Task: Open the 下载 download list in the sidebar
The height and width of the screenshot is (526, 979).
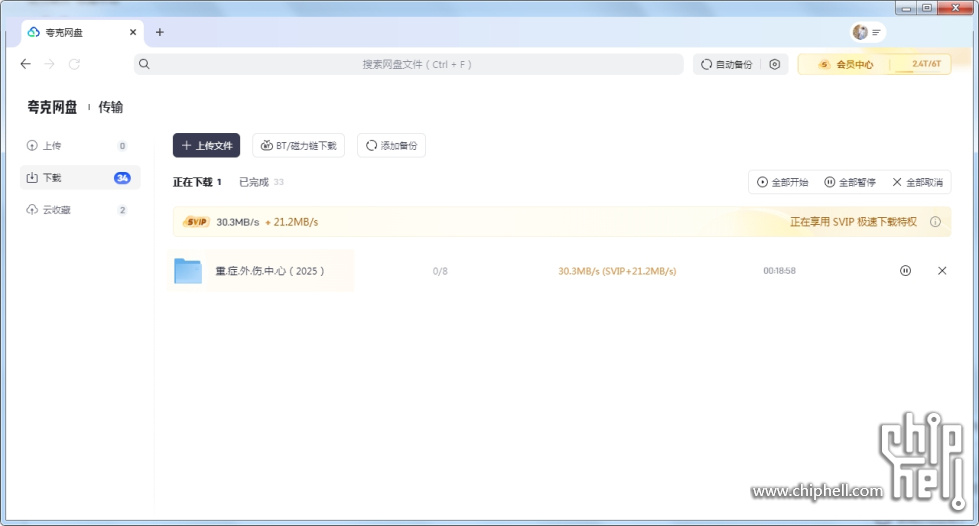Action: [80, 178]
